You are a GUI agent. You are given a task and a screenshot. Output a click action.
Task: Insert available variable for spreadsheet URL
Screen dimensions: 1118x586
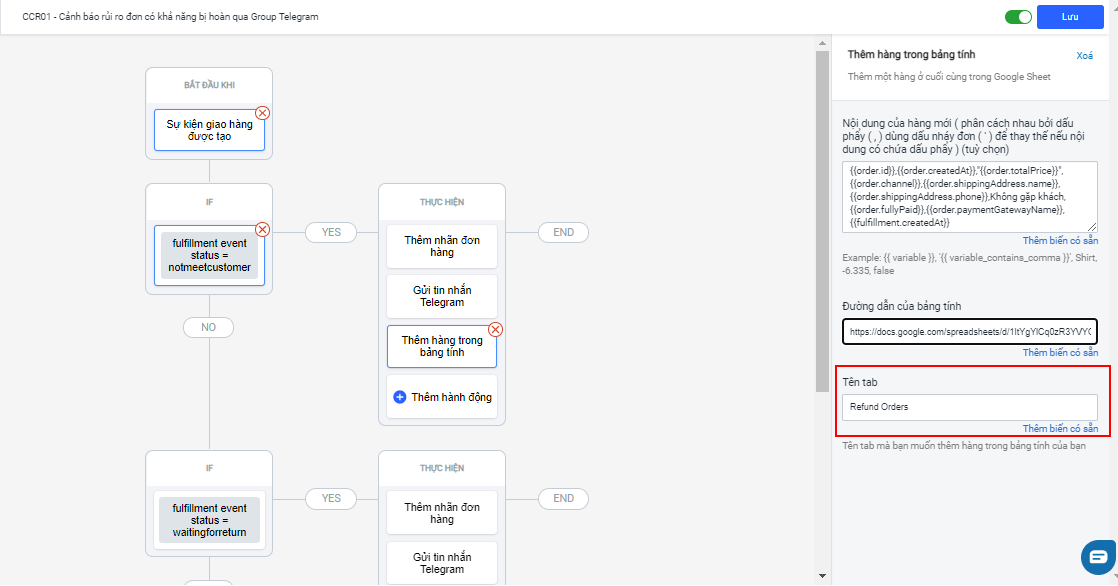(1060, 353)
